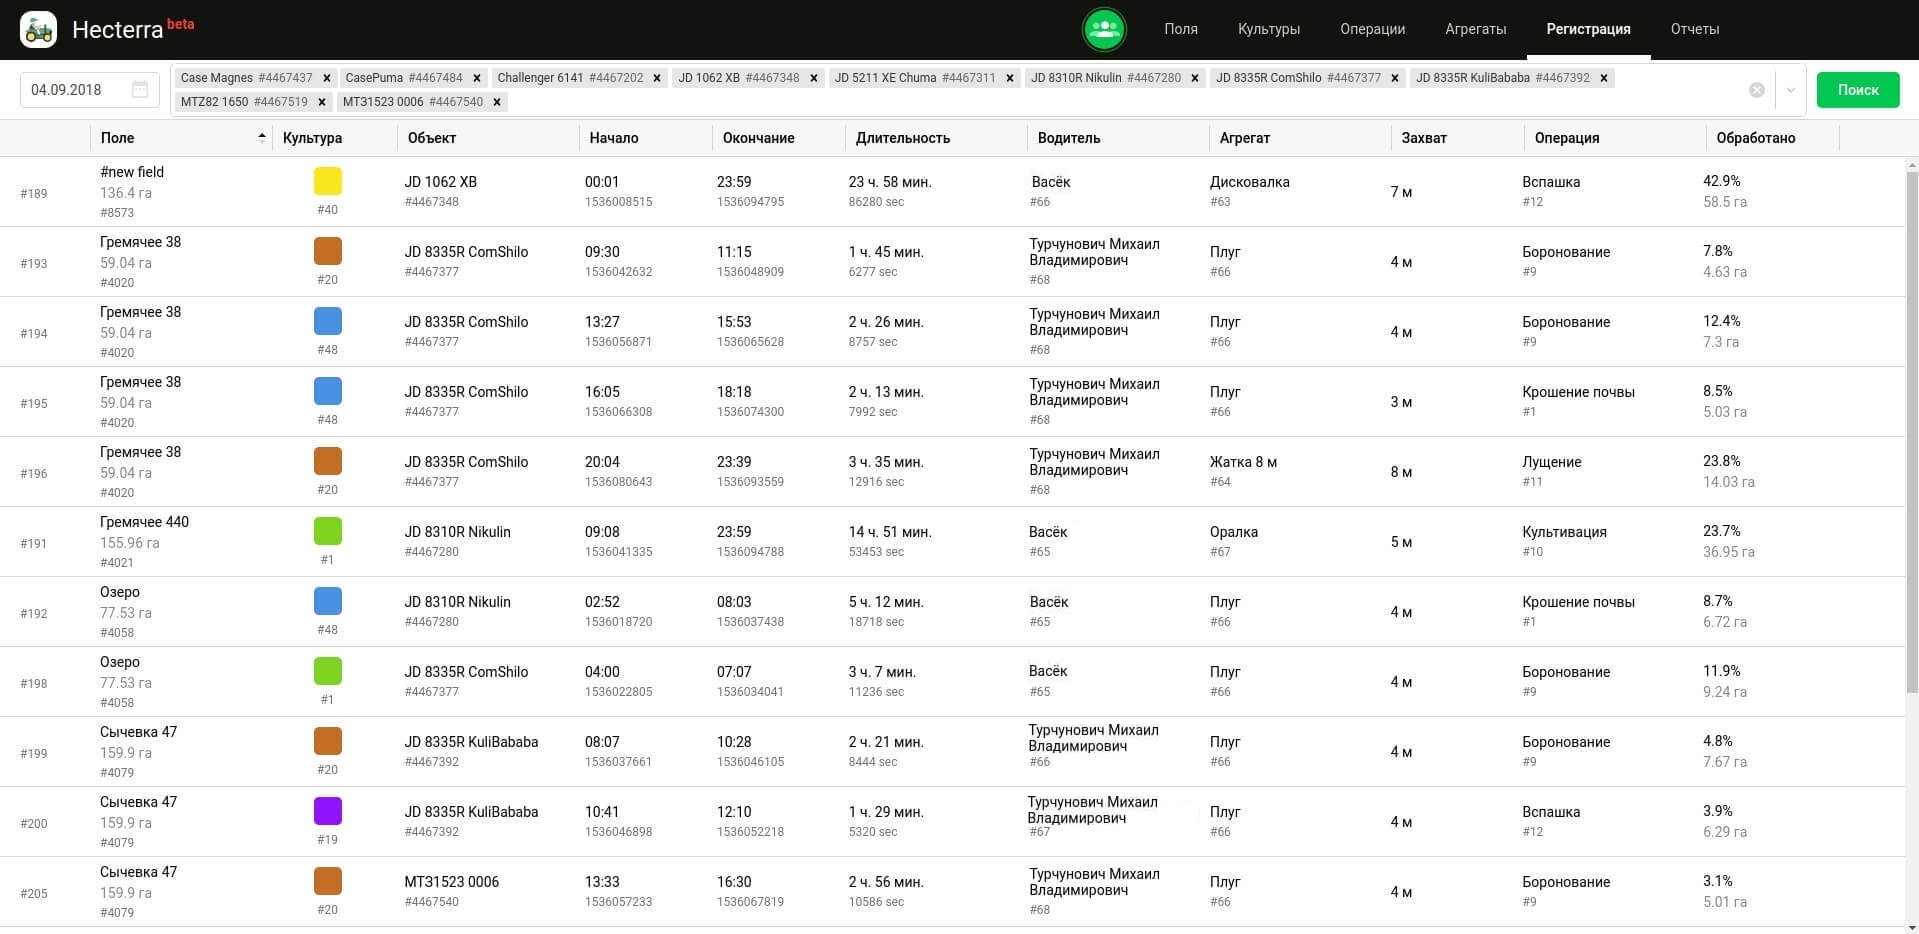This screenshot has width=1919, height=934.
Task: Click the date field showing 04.09.2018
Action: [x=75, y=90]
